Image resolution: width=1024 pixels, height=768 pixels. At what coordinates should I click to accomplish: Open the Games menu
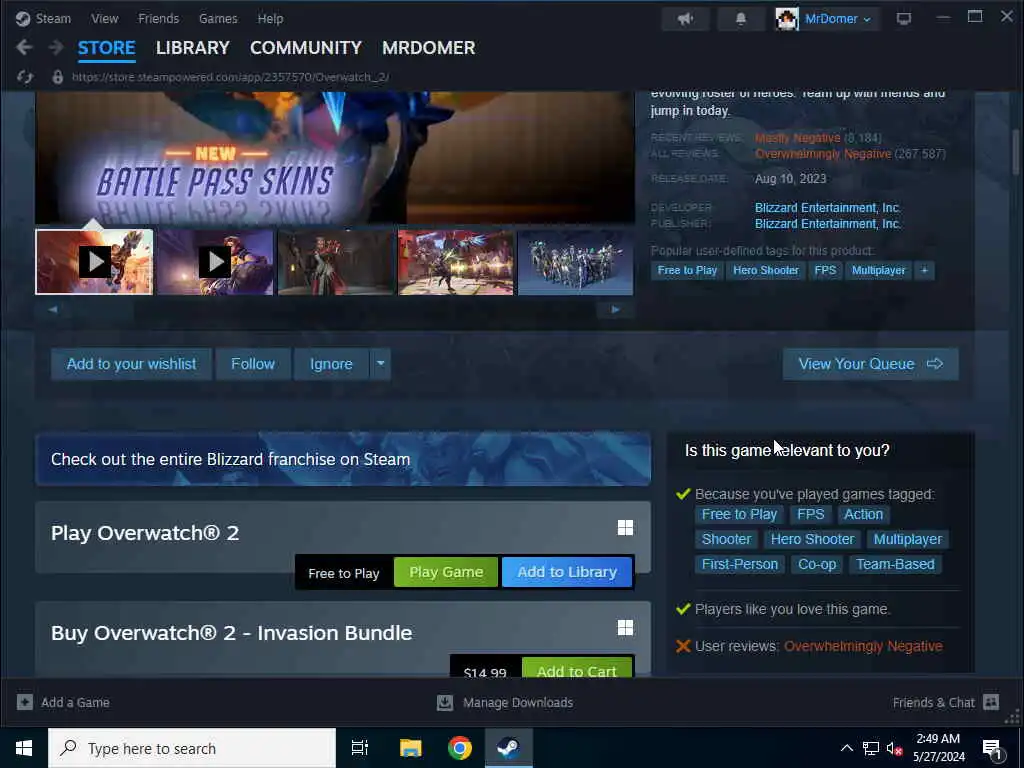[218, 18]
